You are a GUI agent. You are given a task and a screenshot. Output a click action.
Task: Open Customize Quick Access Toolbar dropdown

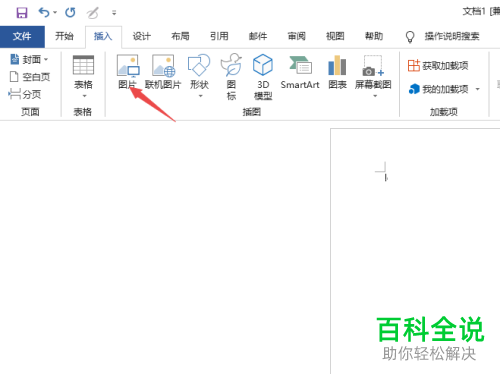(x=114, y=13)
